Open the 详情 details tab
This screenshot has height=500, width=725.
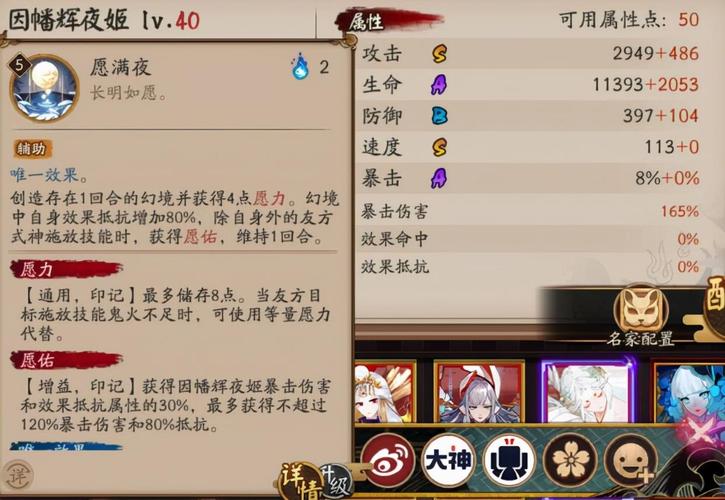pos(300,481)
